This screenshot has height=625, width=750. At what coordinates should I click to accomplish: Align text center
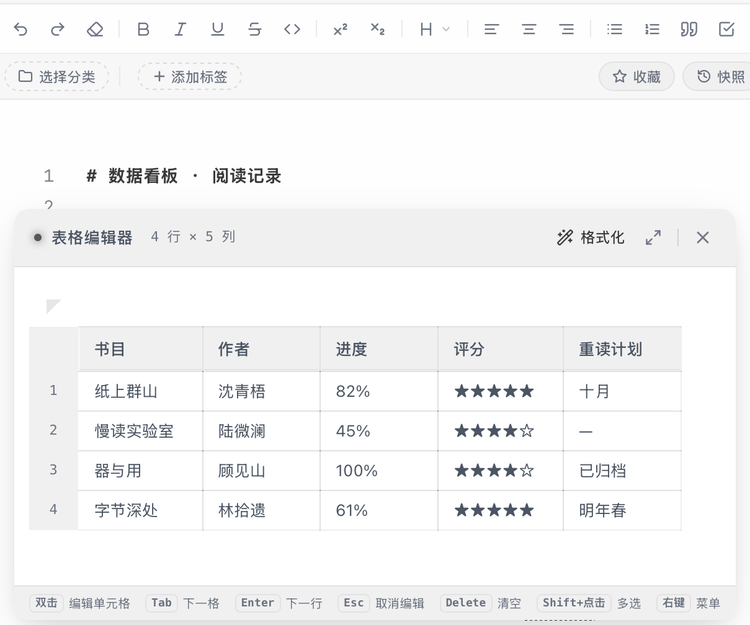click(x=529, y=30)
